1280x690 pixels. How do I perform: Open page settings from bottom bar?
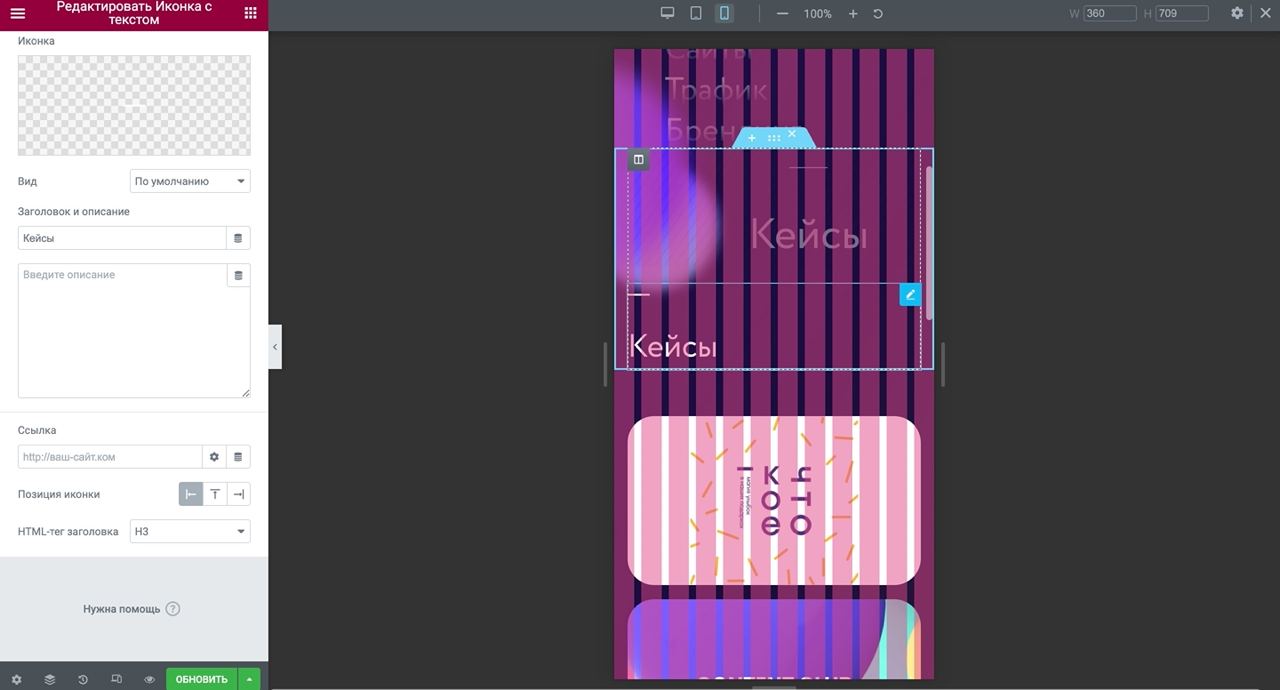[16, 679]
